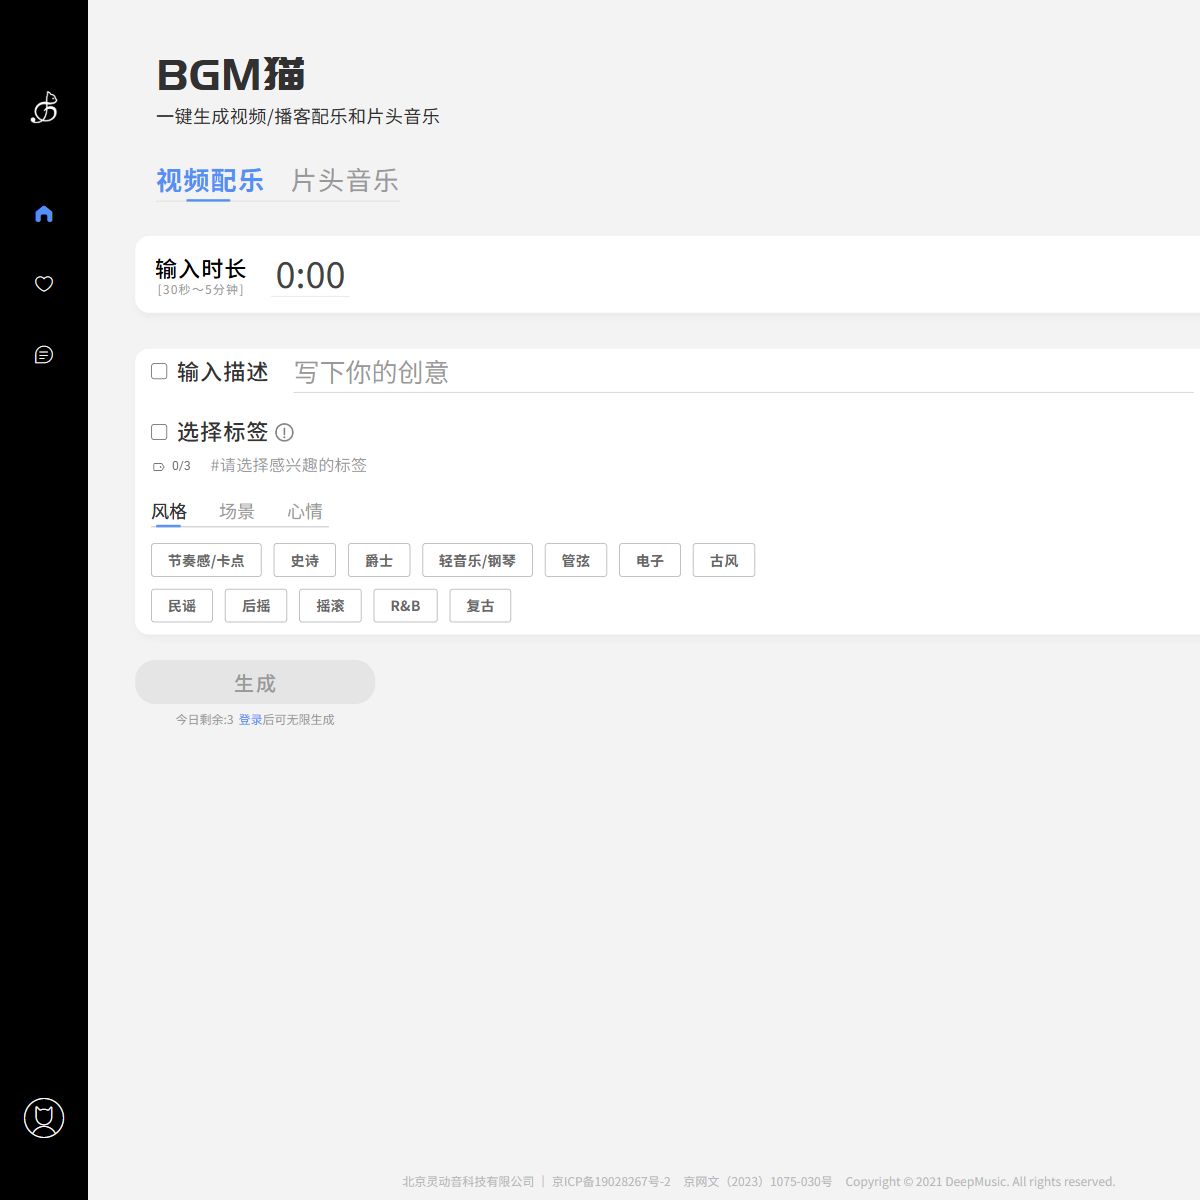
Task: Open favorites heart icon in sidebar
Action: pos(44,284)
